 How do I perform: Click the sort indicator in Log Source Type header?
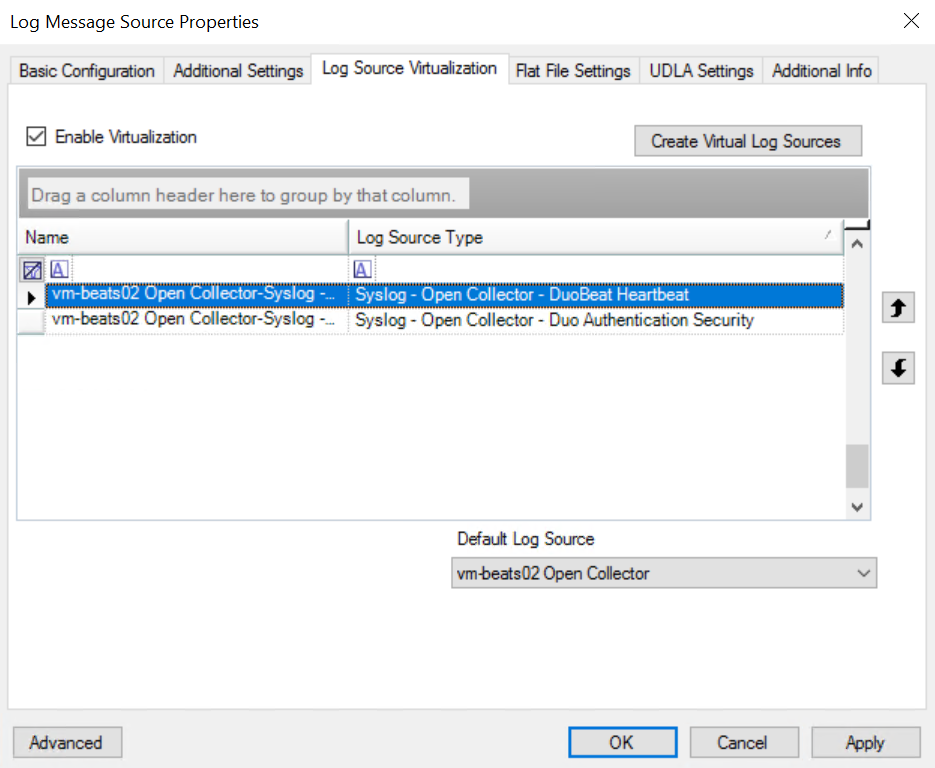(827, 235)
